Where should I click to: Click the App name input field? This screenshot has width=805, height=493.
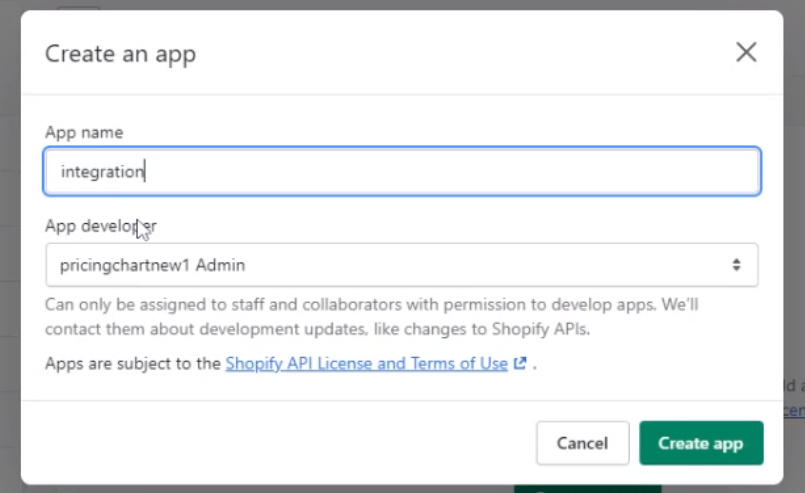[x=402, y=171]
